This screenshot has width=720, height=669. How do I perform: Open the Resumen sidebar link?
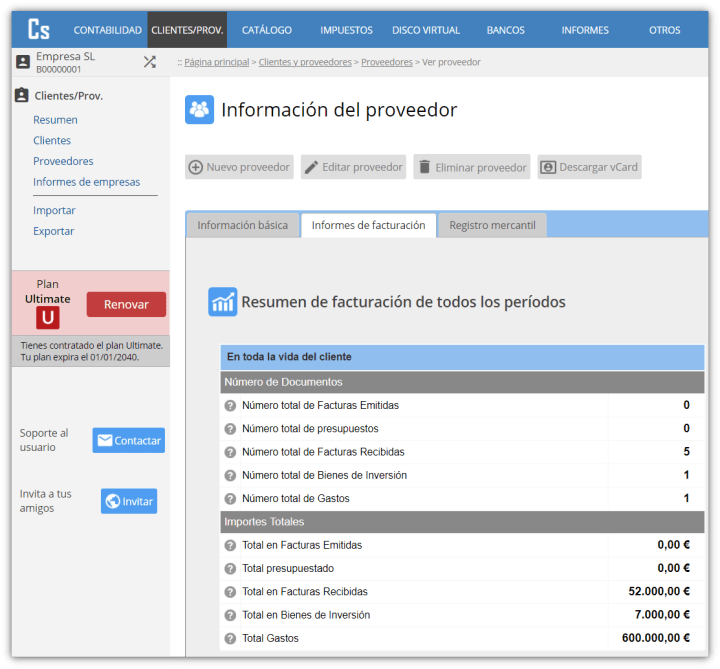[55, 120]
